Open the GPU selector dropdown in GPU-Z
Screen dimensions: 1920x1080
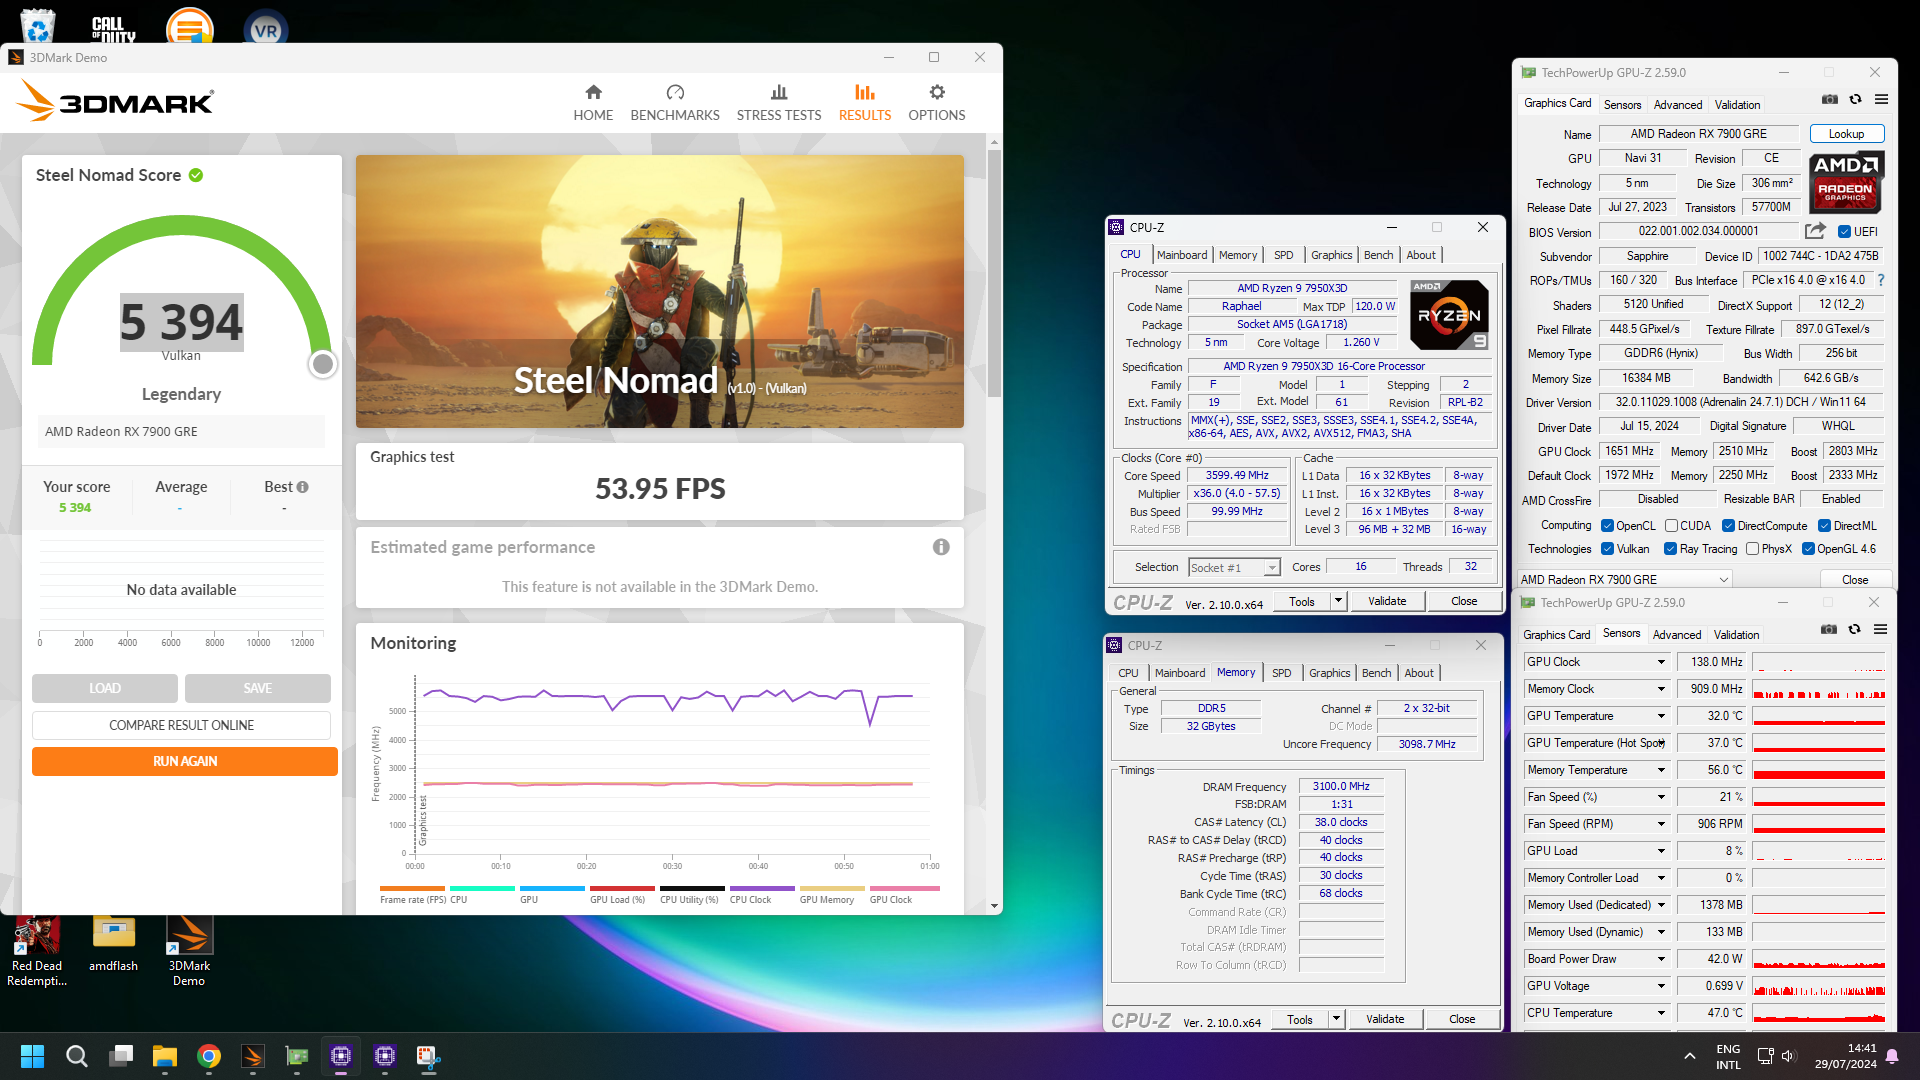pos(1625,579)
